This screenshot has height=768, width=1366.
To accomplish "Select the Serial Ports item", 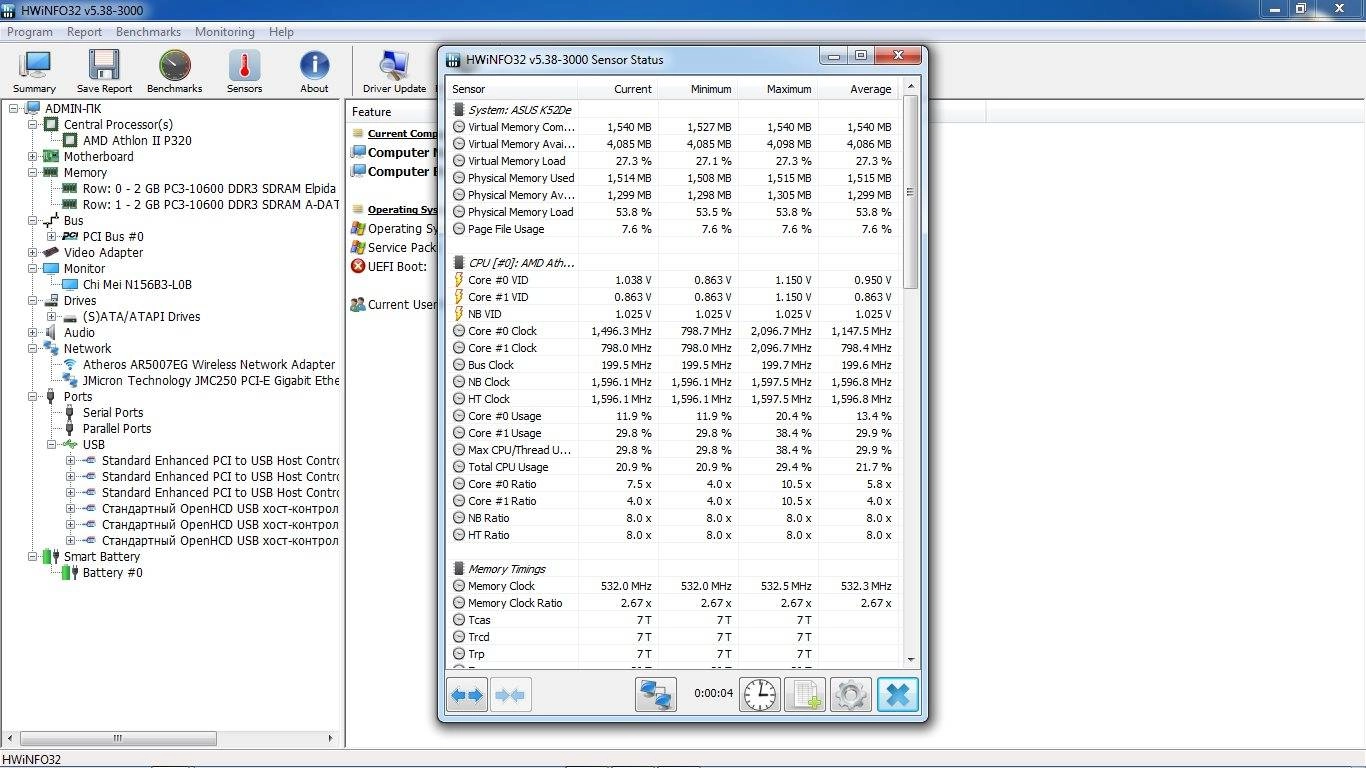I will pyautogui.click(x=112, y=412).
